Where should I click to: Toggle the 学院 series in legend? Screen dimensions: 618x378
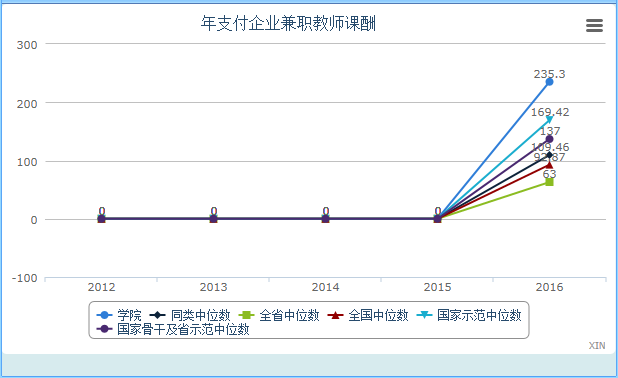119,315
